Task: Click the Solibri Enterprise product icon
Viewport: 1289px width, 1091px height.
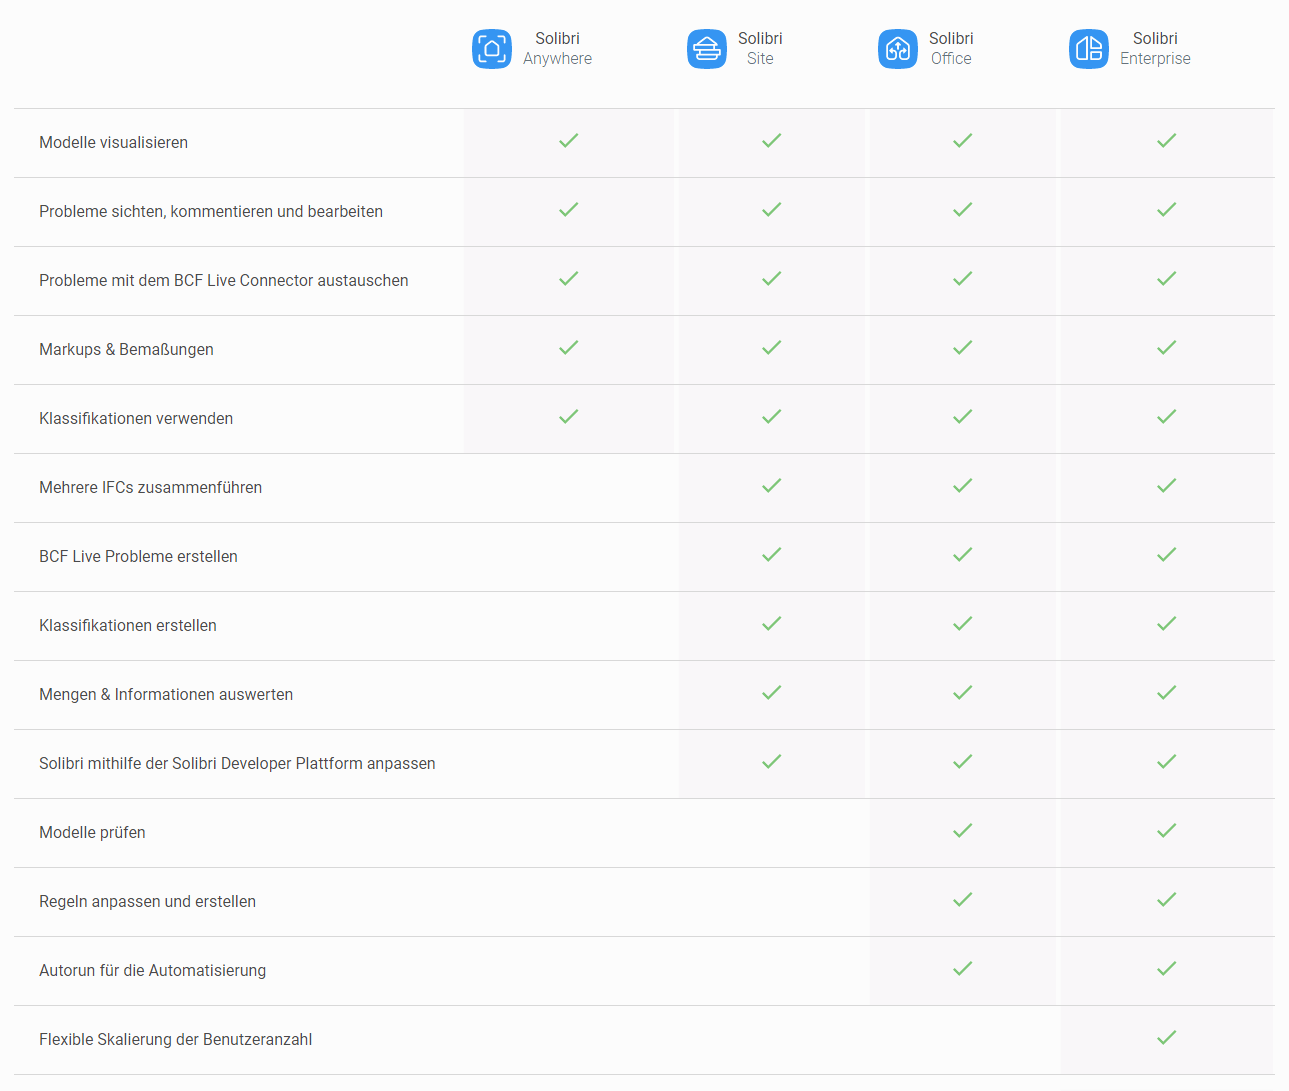Action: 1089,49
